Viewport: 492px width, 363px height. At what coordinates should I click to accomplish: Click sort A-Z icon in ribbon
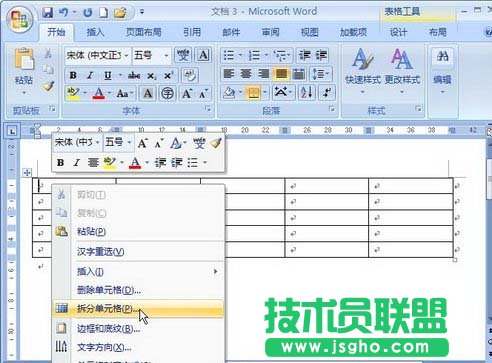306,93
